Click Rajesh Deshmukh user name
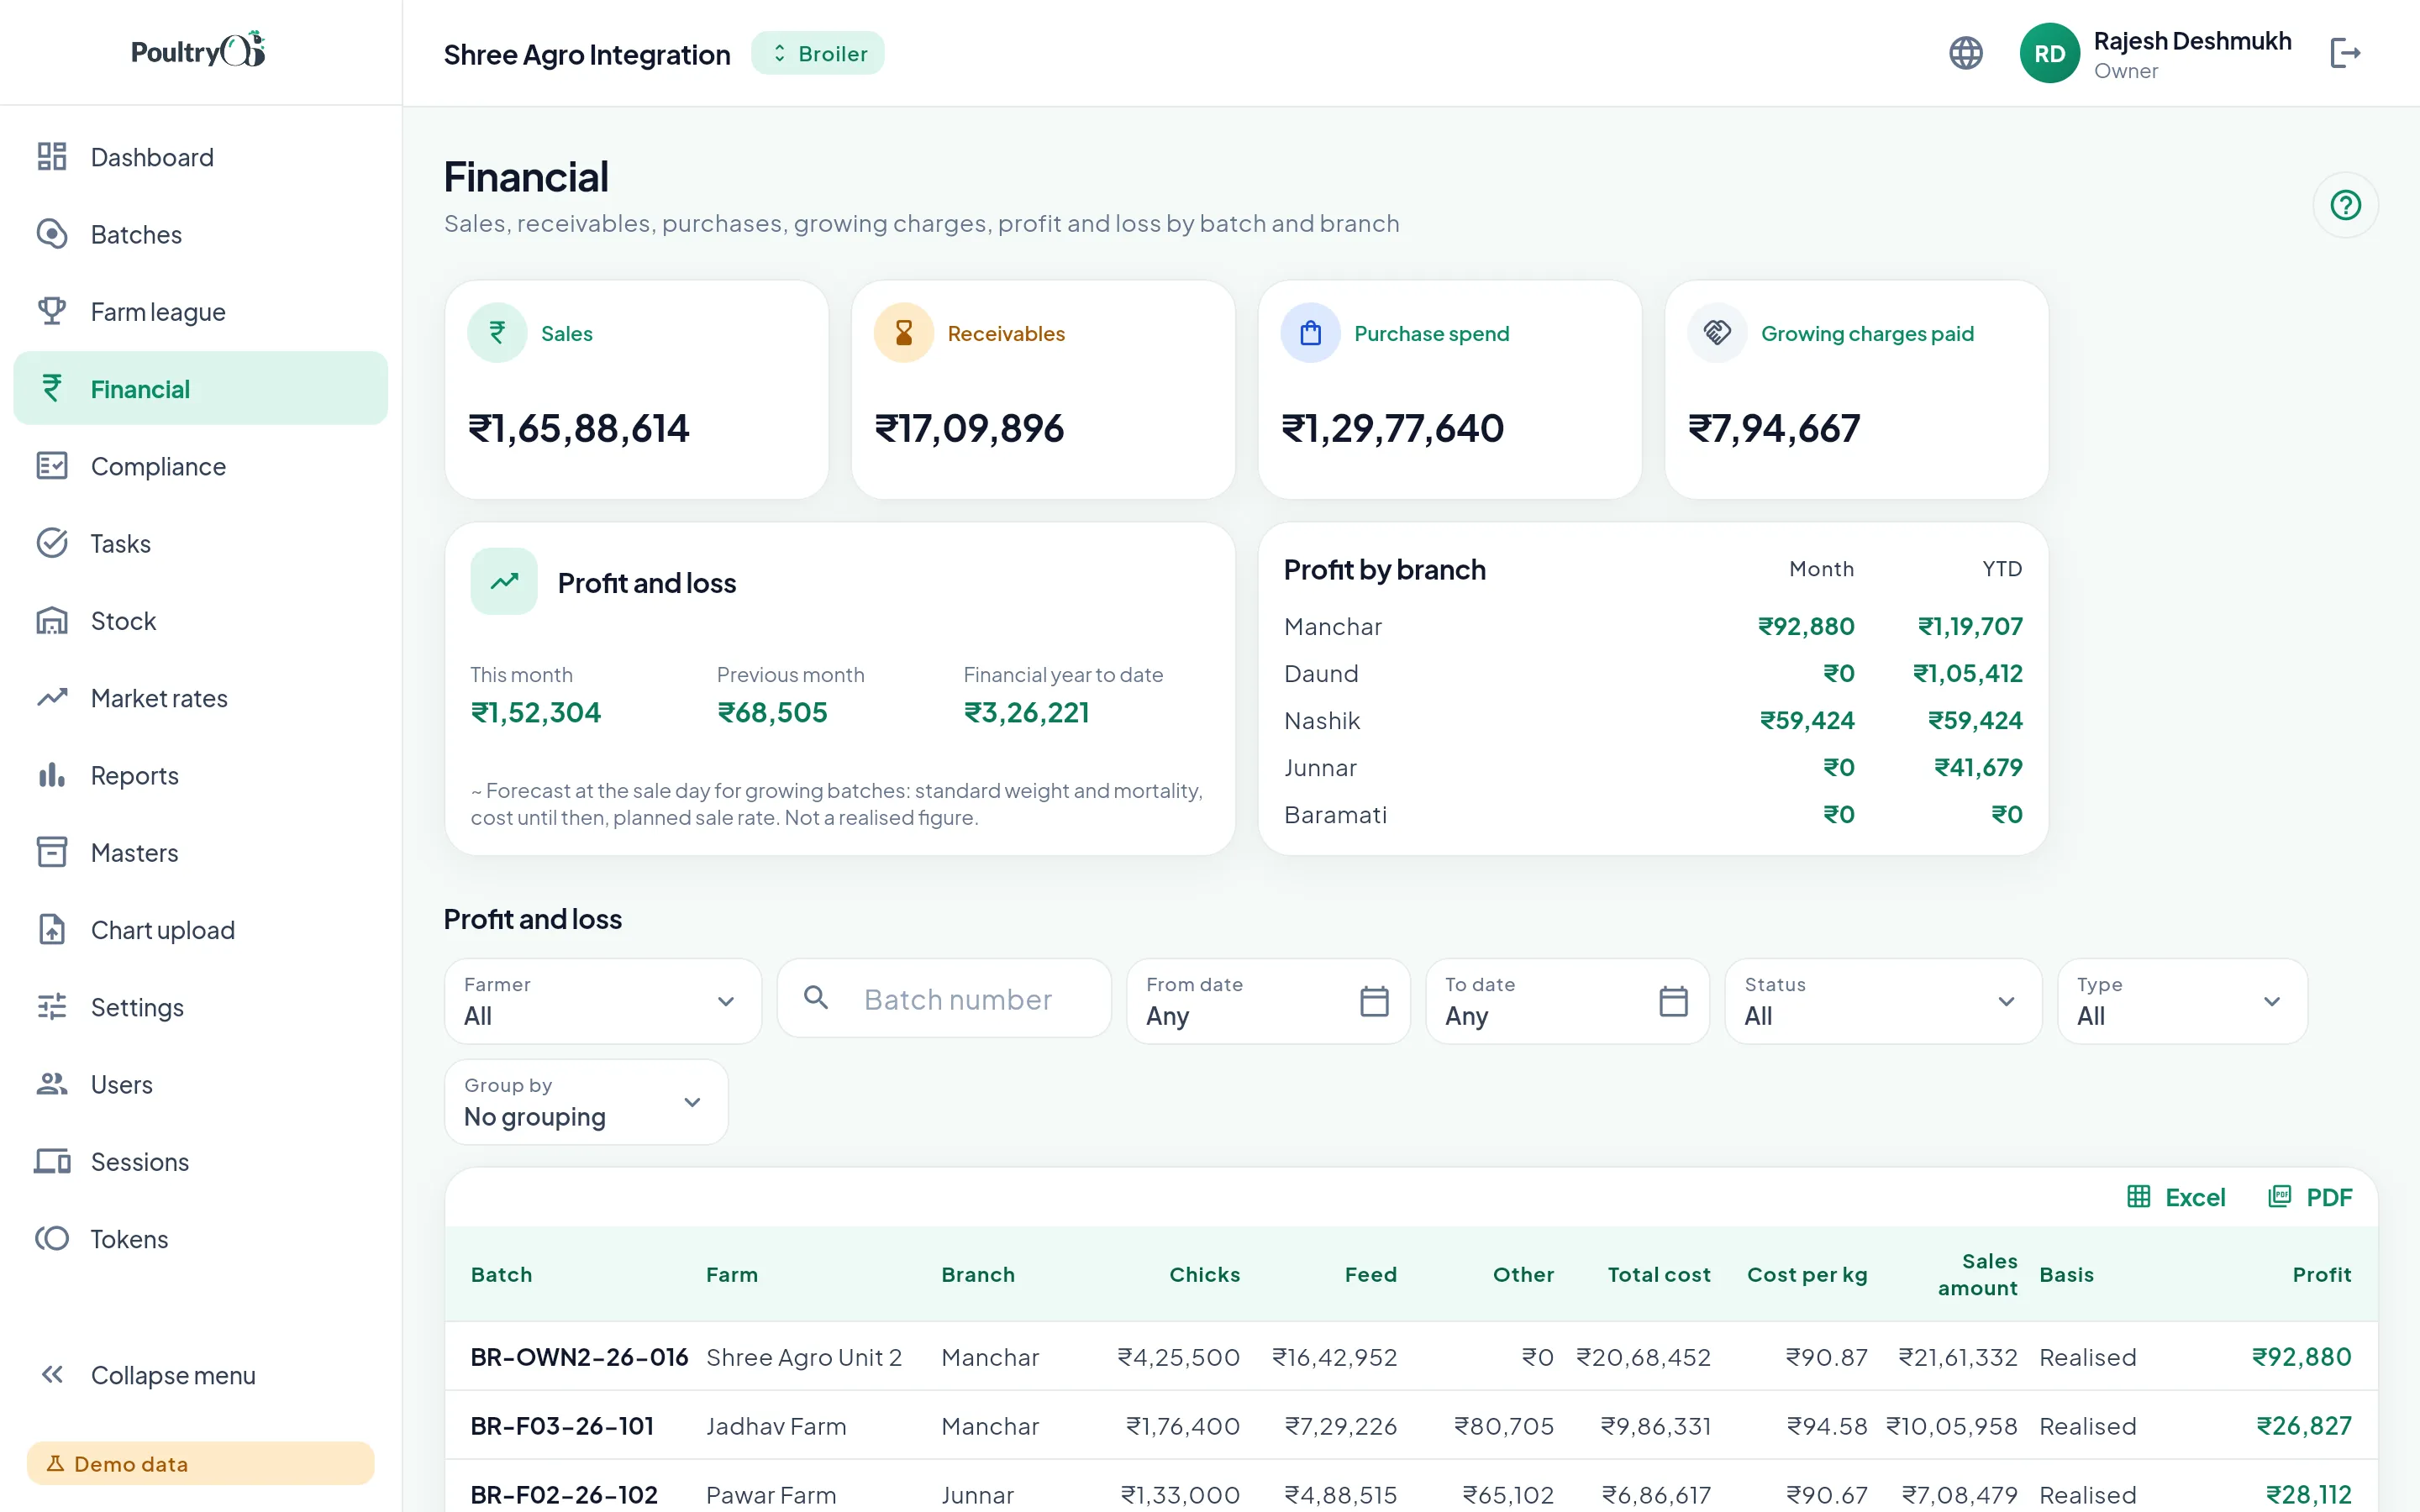 [2192, 41]
